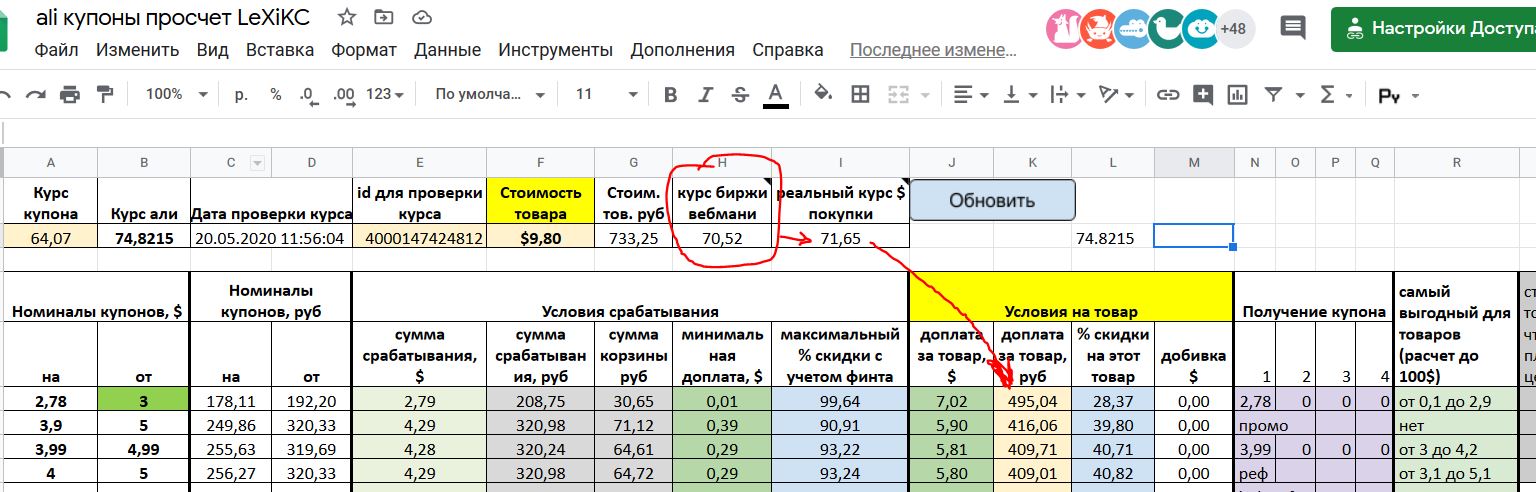Click the Настройки Доступа share button
The width and height of the screenshot is (1536, 492).
coord(1434,28)
